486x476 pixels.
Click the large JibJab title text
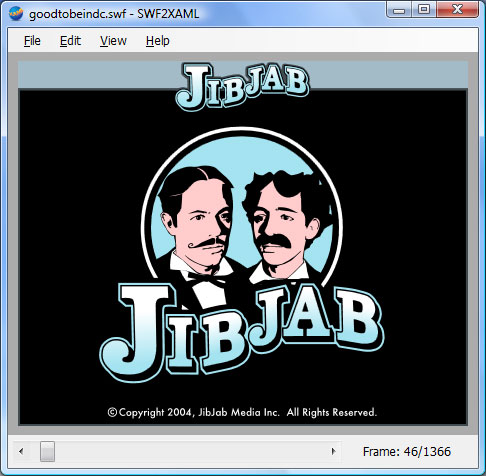click(242, 332)
